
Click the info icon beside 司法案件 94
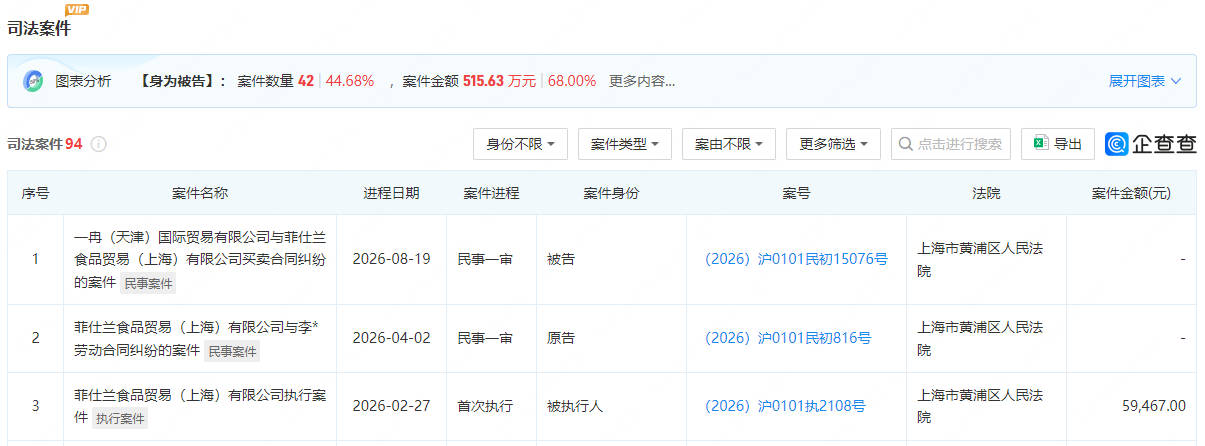tap(98, 144)
